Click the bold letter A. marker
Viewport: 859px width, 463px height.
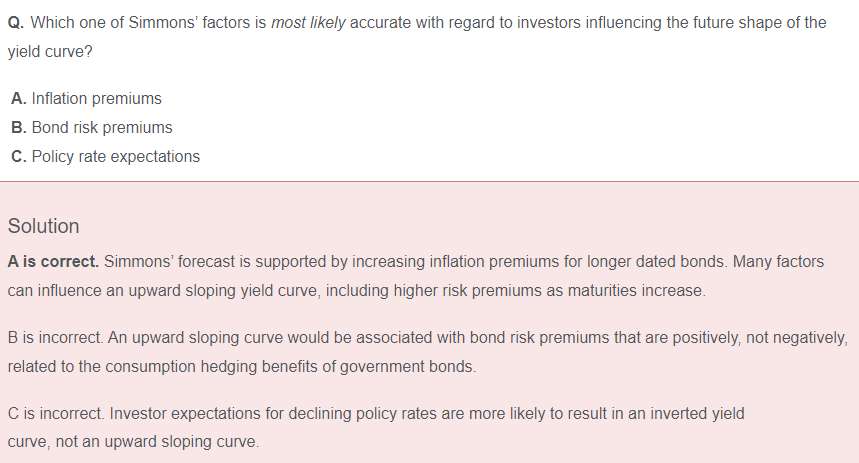(x=19, y=99)
